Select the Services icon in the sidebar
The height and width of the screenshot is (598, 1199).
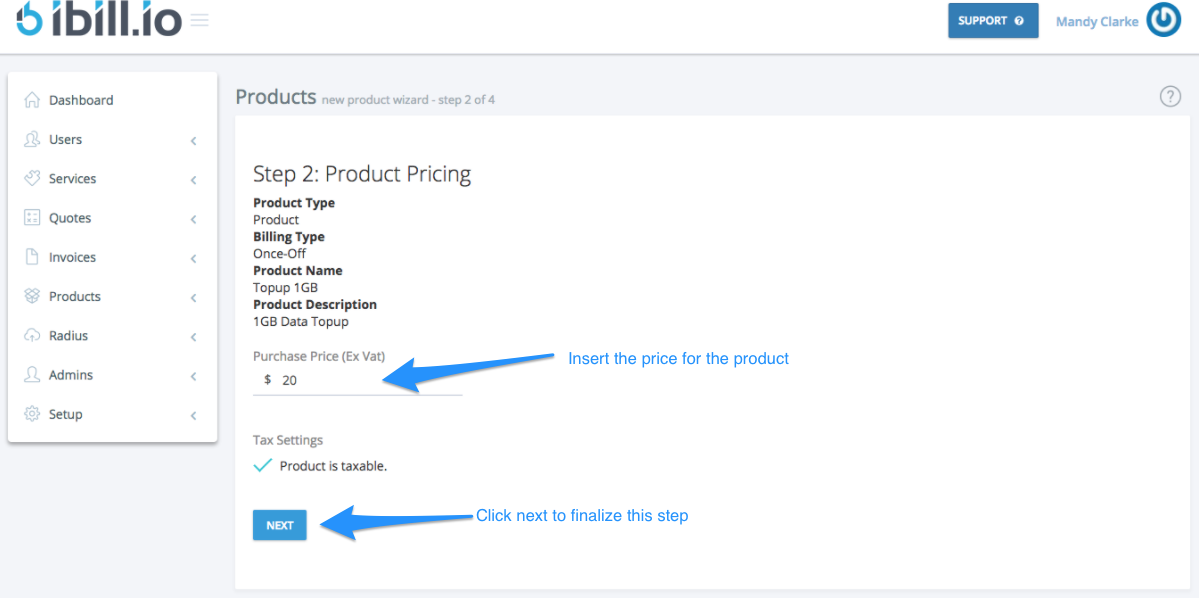(29, 178)
